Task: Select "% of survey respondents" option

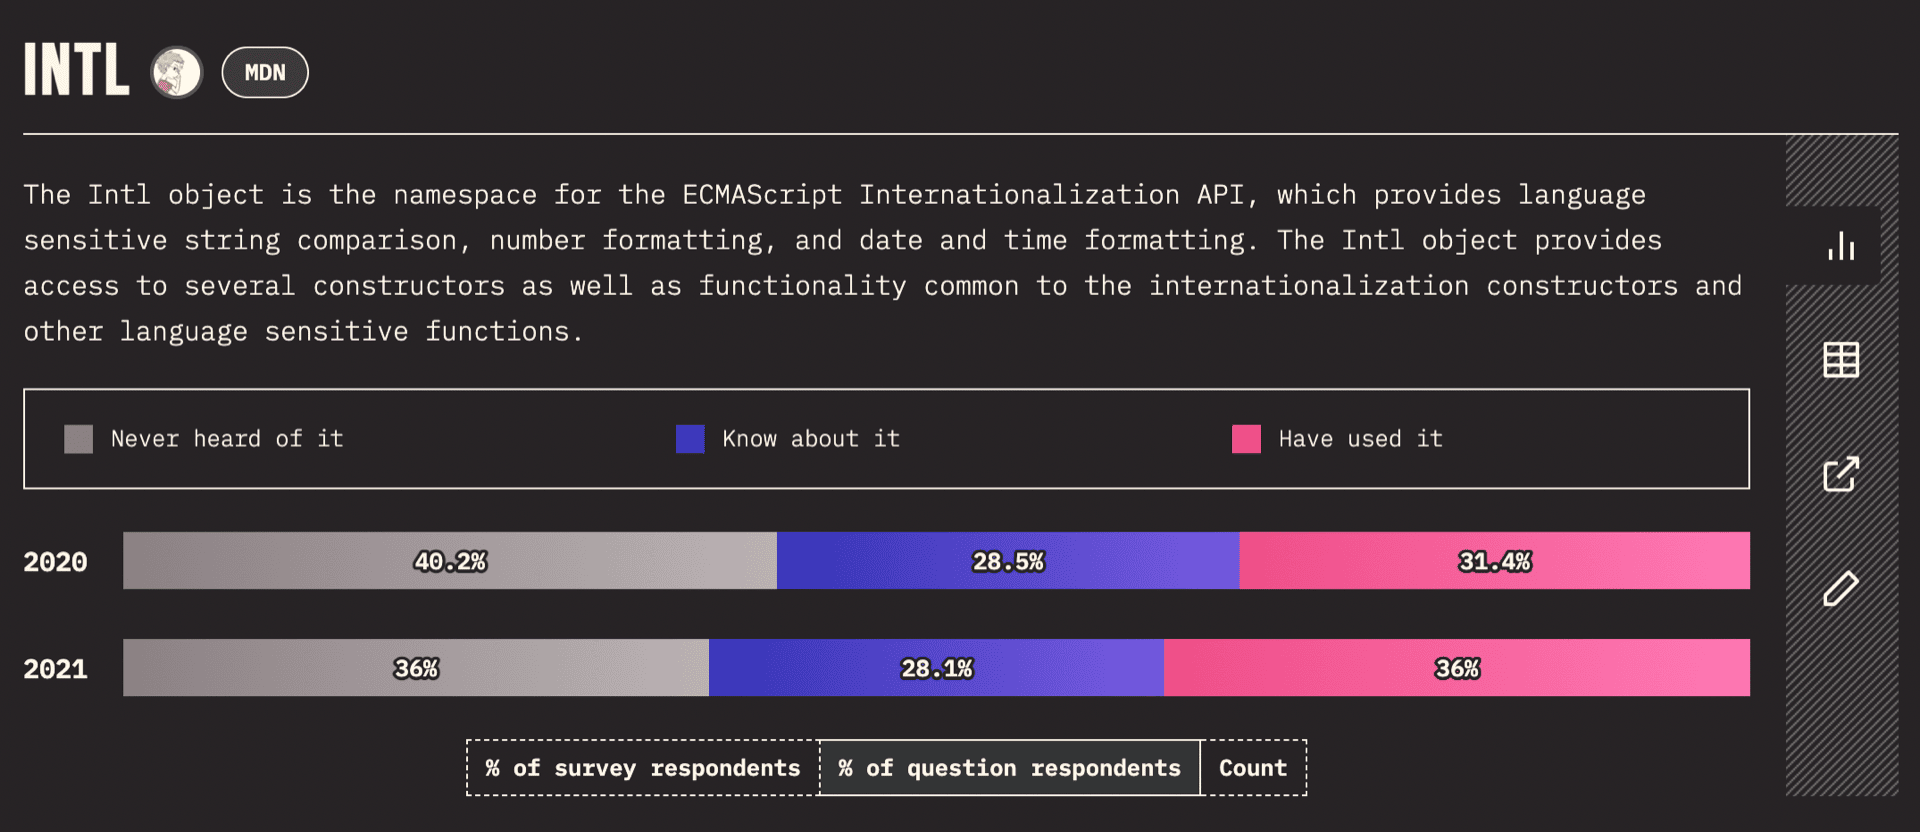Action: pyautogui.click(x=642, y=768)
